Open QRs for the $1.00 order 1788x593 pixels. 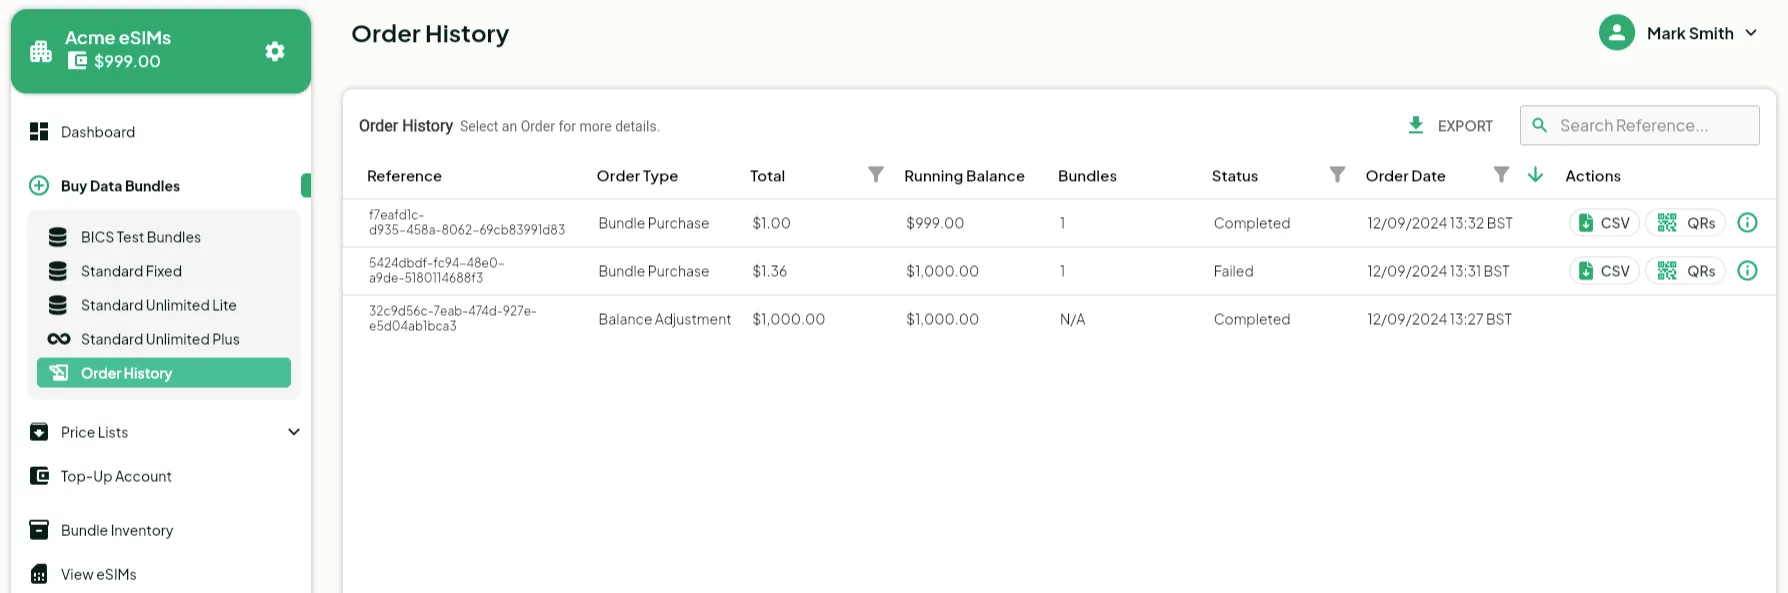[x=1686, y=223]
